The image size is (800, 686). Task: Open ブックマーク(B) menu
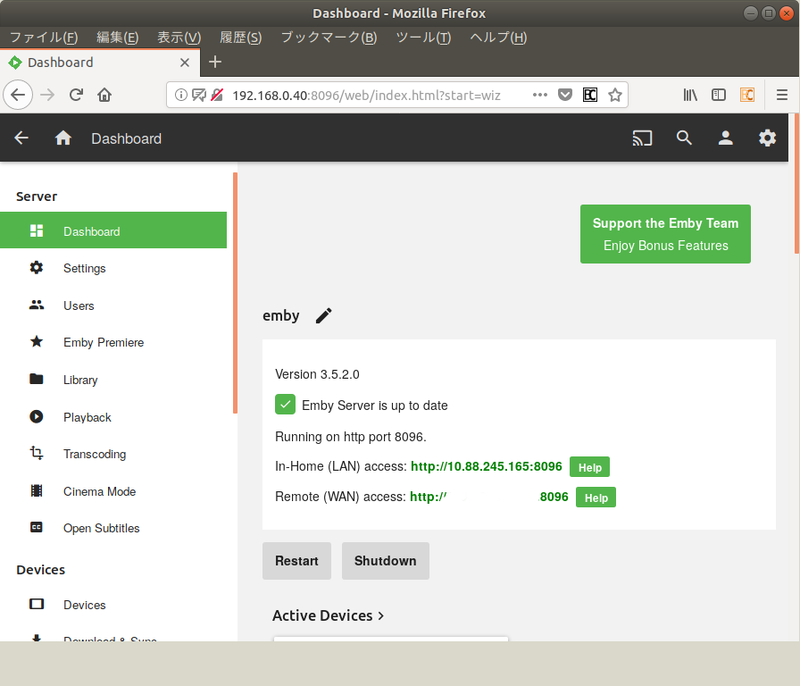point(329,37)
